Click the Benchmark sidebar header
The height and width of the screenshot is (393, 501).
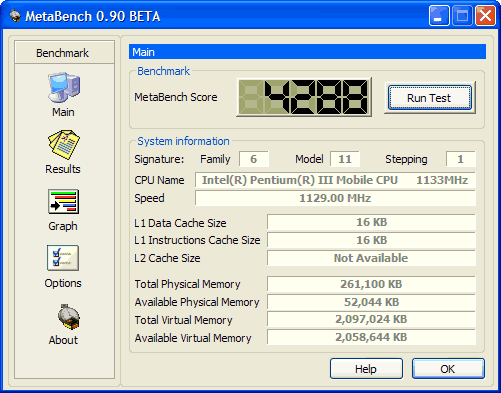coord(64,53)
